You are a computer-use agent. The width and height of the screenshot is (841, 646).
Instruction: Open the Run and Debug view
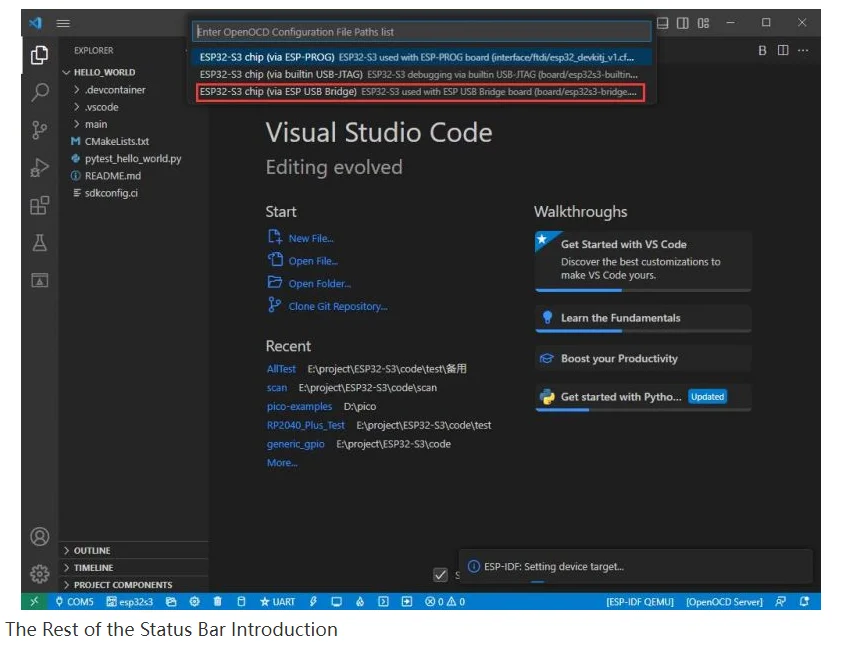40,167
